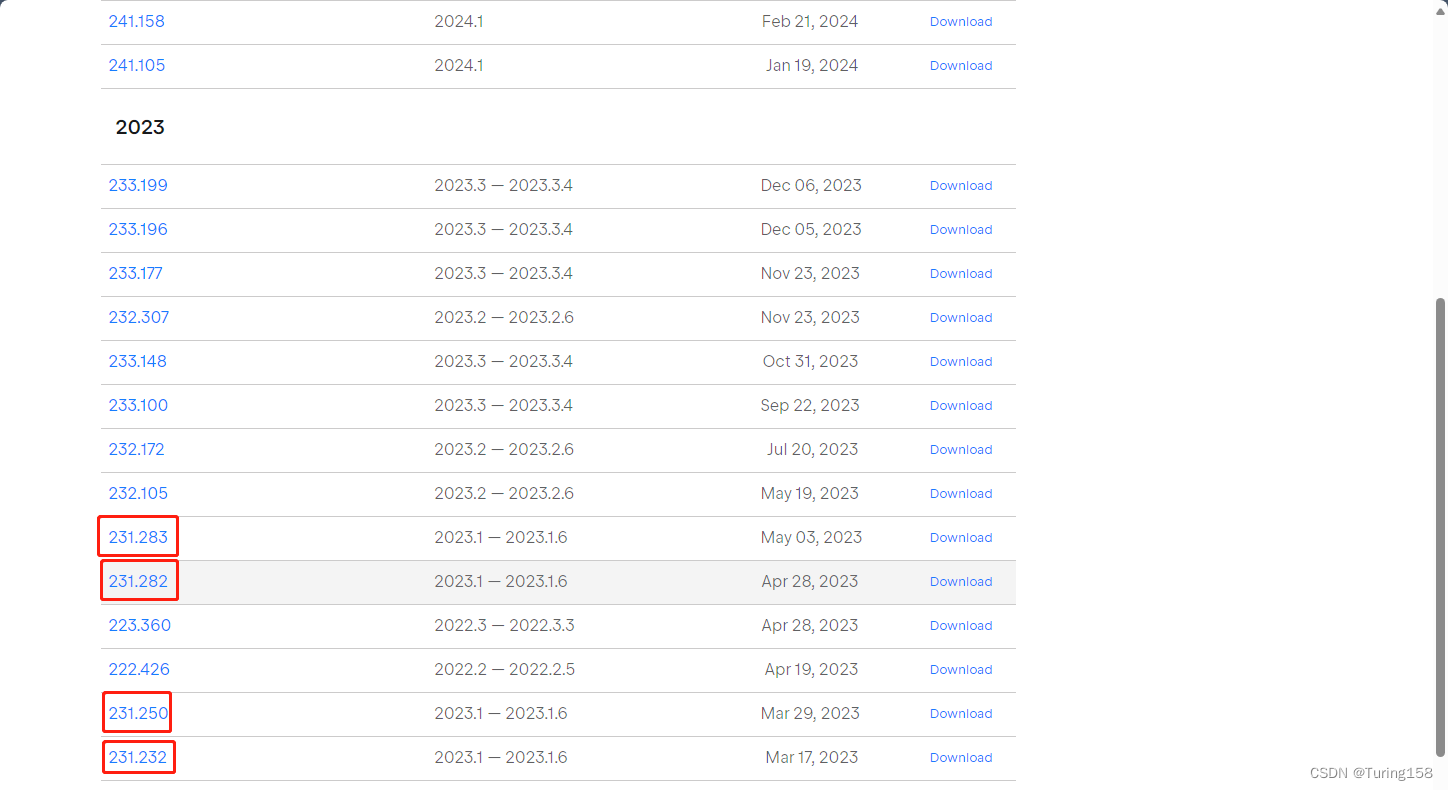The height and width of the screenshot is (790, 1448).
Task: Select the 'May 03, 2023' date
Action: pos(811,537)
